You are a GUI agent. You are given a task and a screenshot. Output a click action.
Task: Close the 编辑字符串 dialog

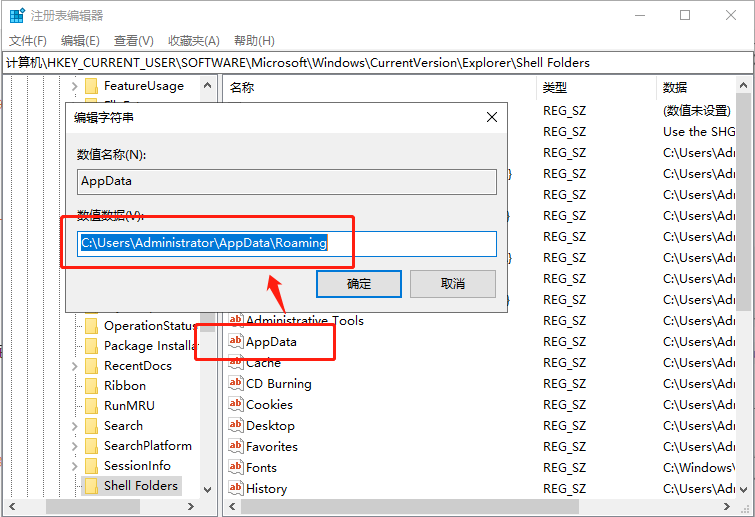tap(491, 117)
